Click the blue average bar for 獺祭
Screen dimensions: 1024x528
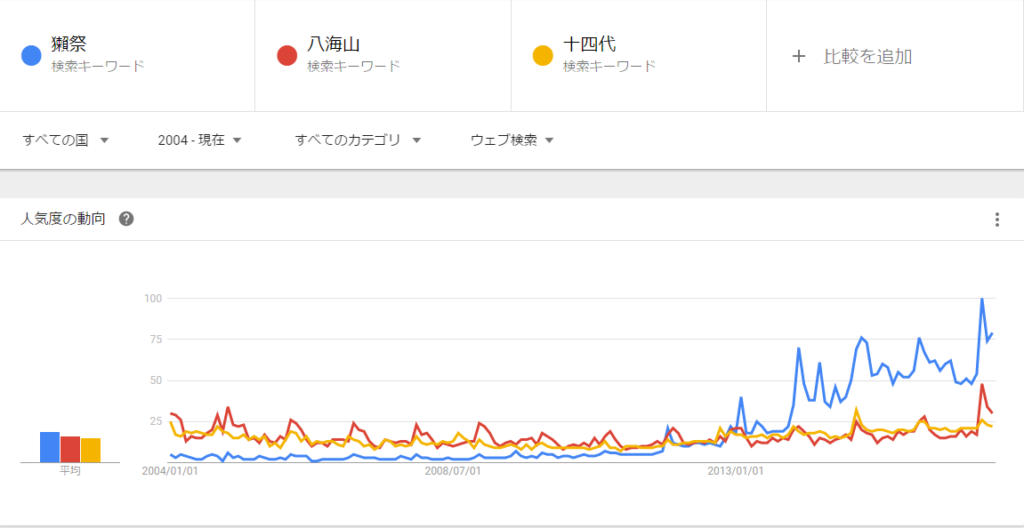[x=49, y=447]
